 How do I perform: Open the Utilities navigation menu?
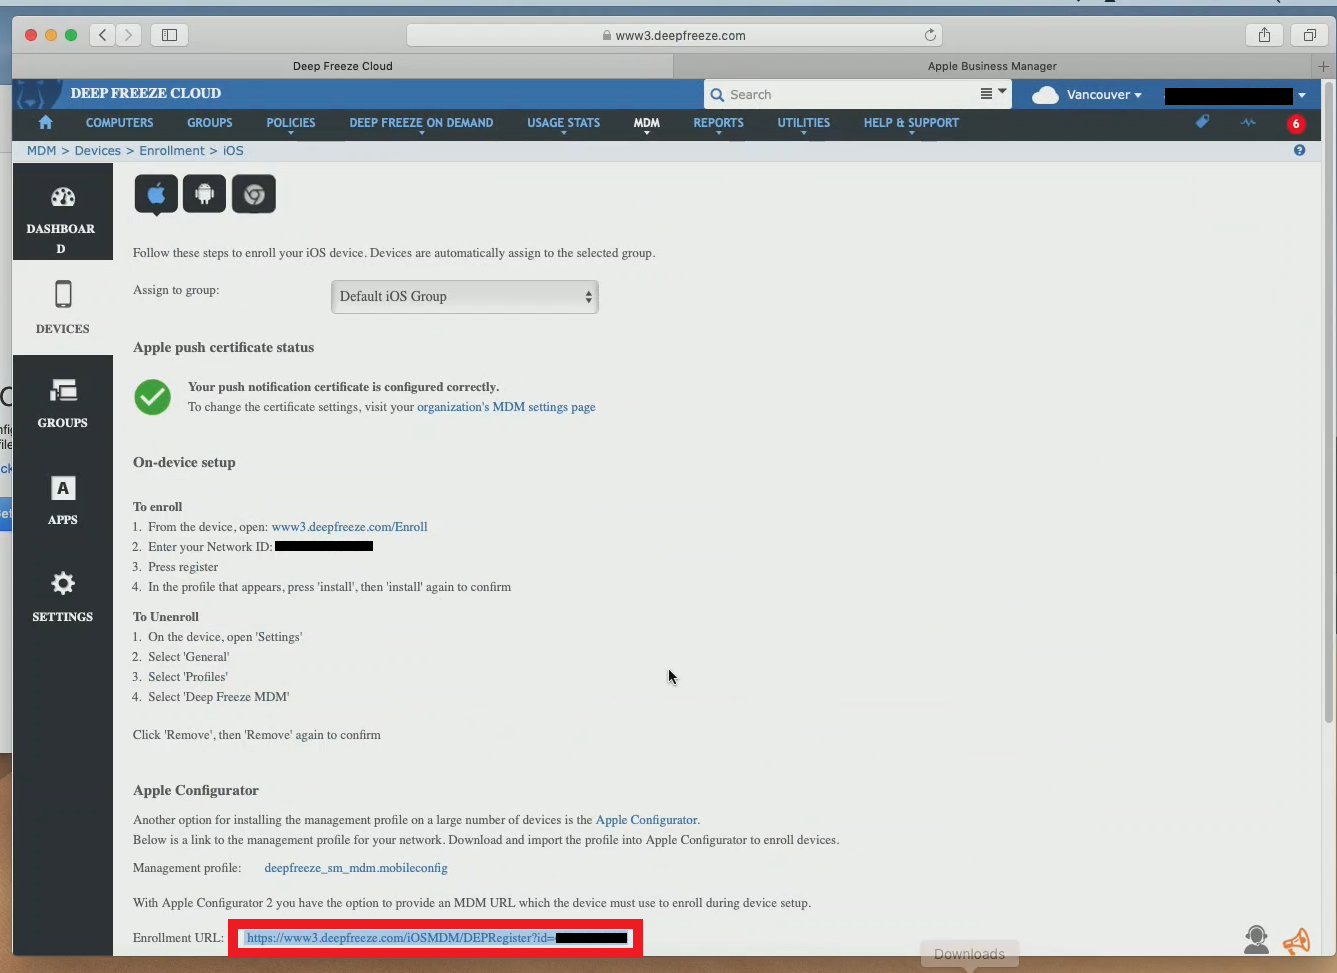click(x=804, y=123)
